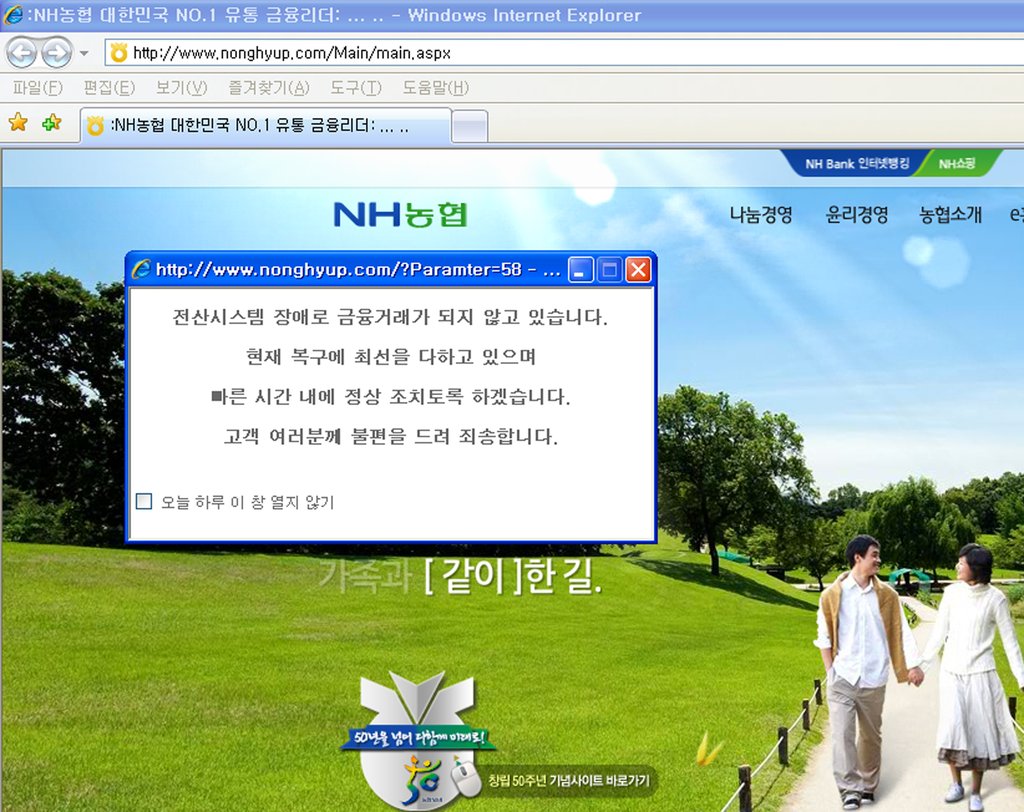Screen dimensions: 1024x812
Task: Open the 즐겨찾기(A) menu
Action: (x=268, y=88)
